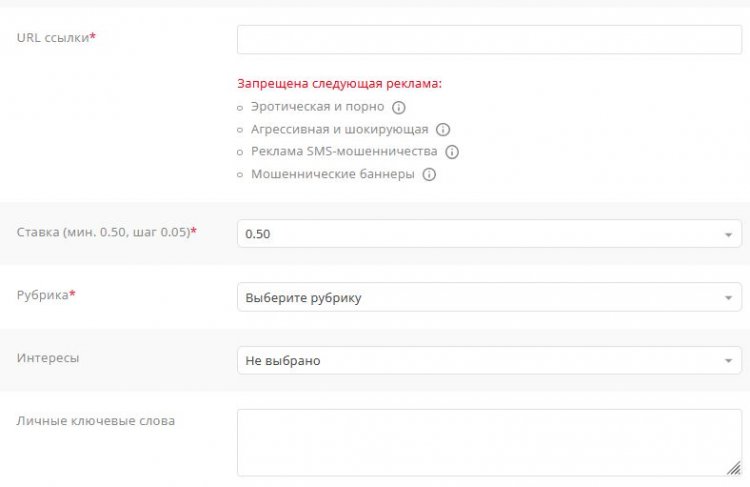
Task: Open info icon for Реклама SMS-мошенничества
Action: click(452, 152)
